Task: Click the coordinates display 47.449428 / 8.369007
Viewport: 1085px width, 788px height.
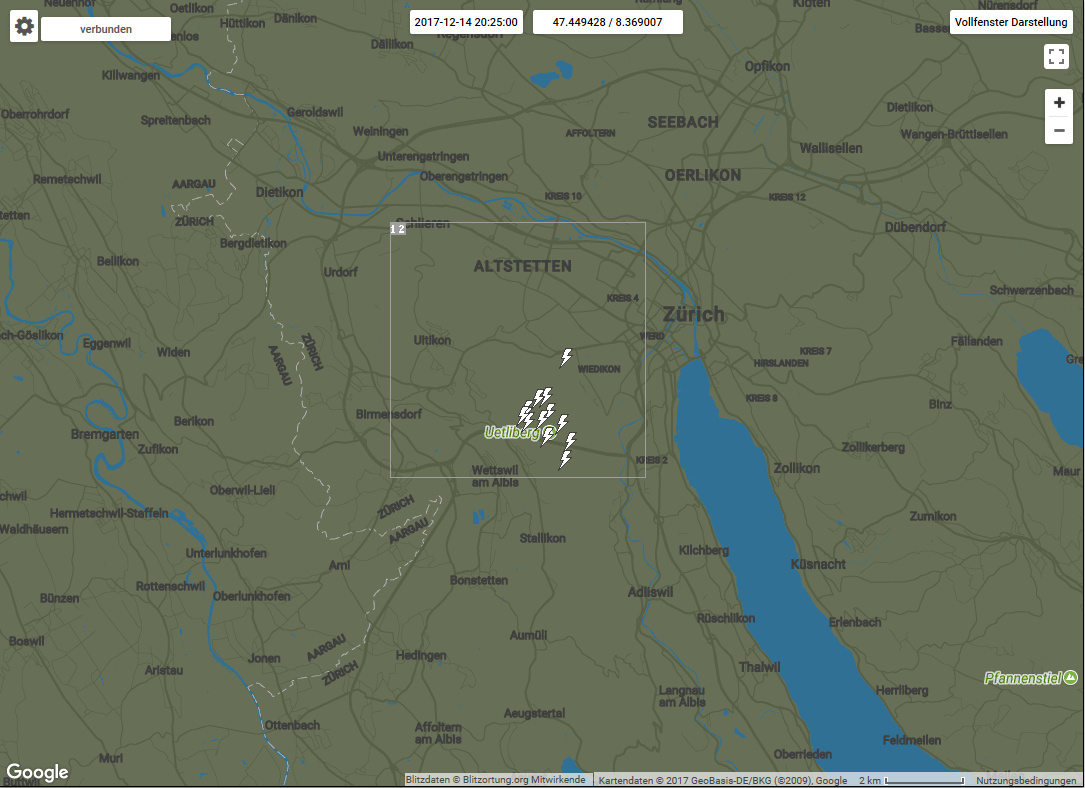Action: 607,22
